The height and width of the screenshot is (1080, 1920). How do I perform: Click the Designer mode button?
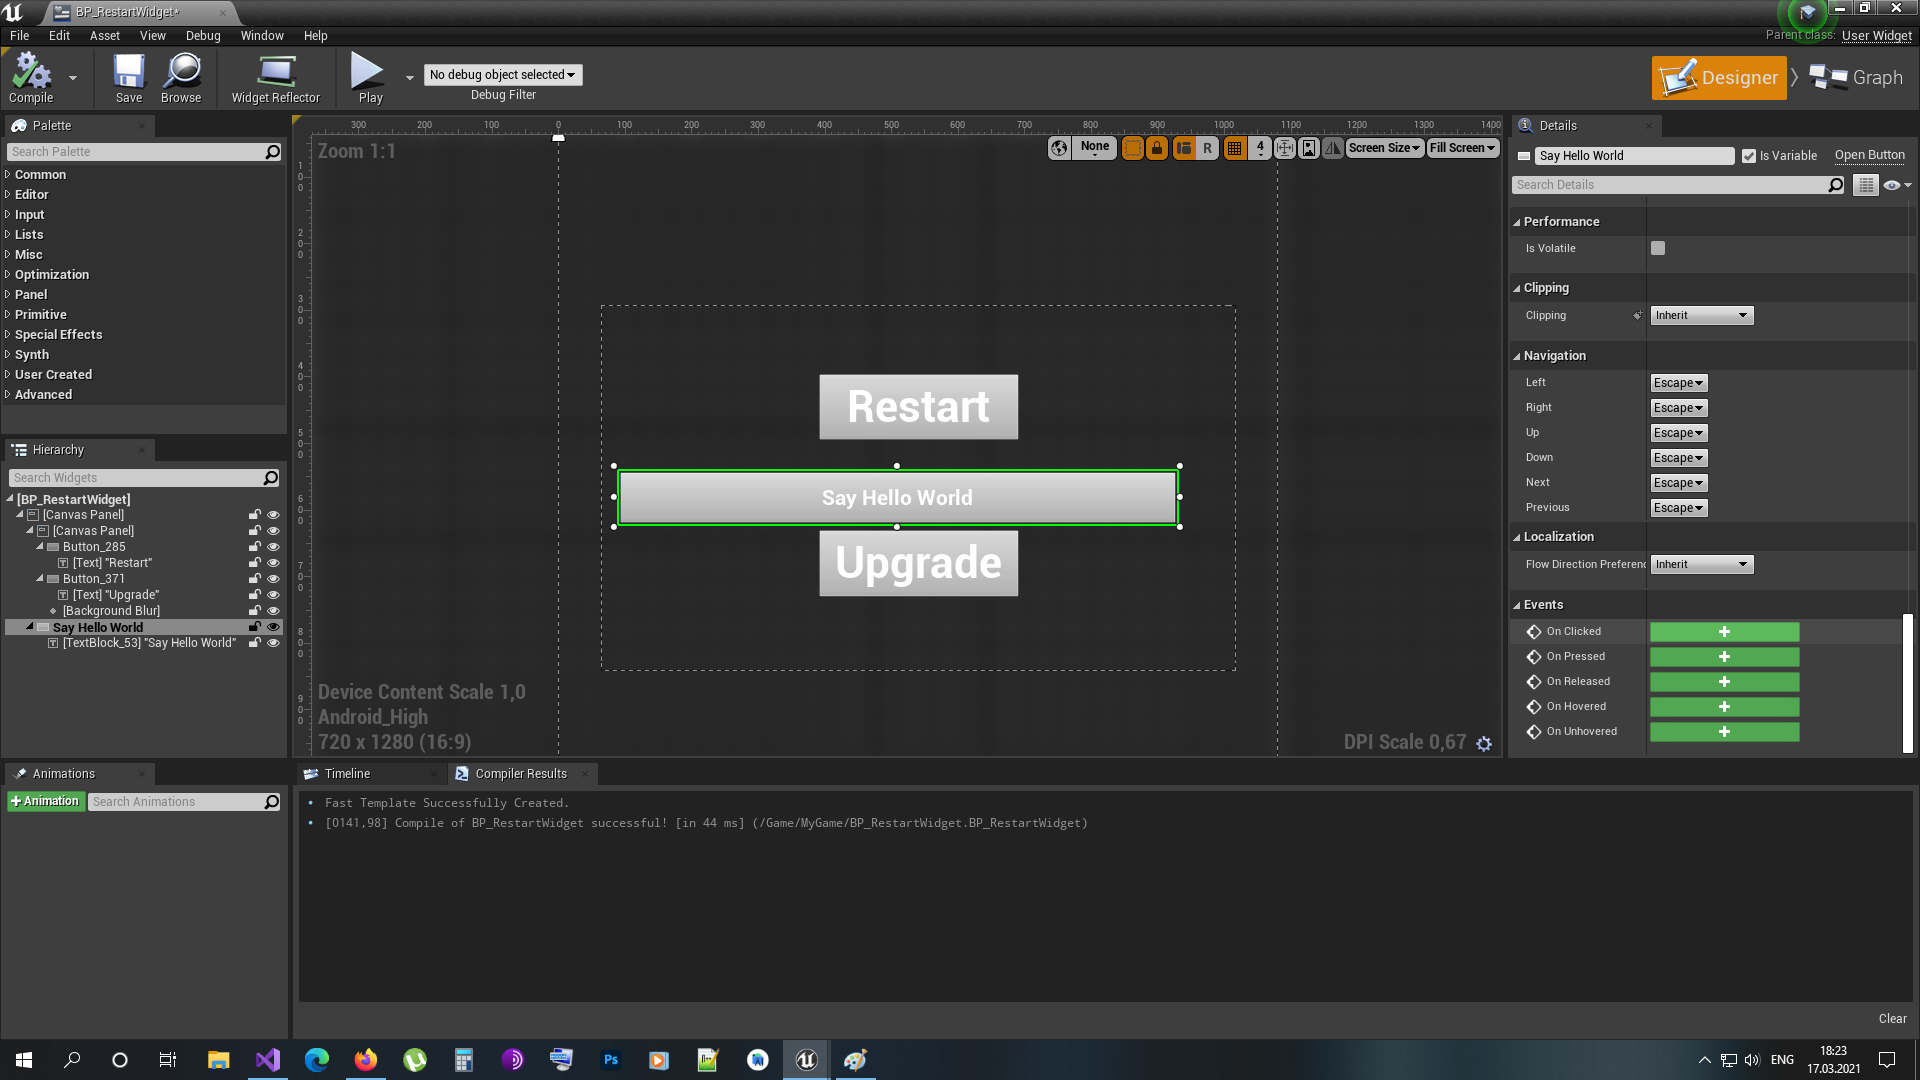coord(1719,78)
